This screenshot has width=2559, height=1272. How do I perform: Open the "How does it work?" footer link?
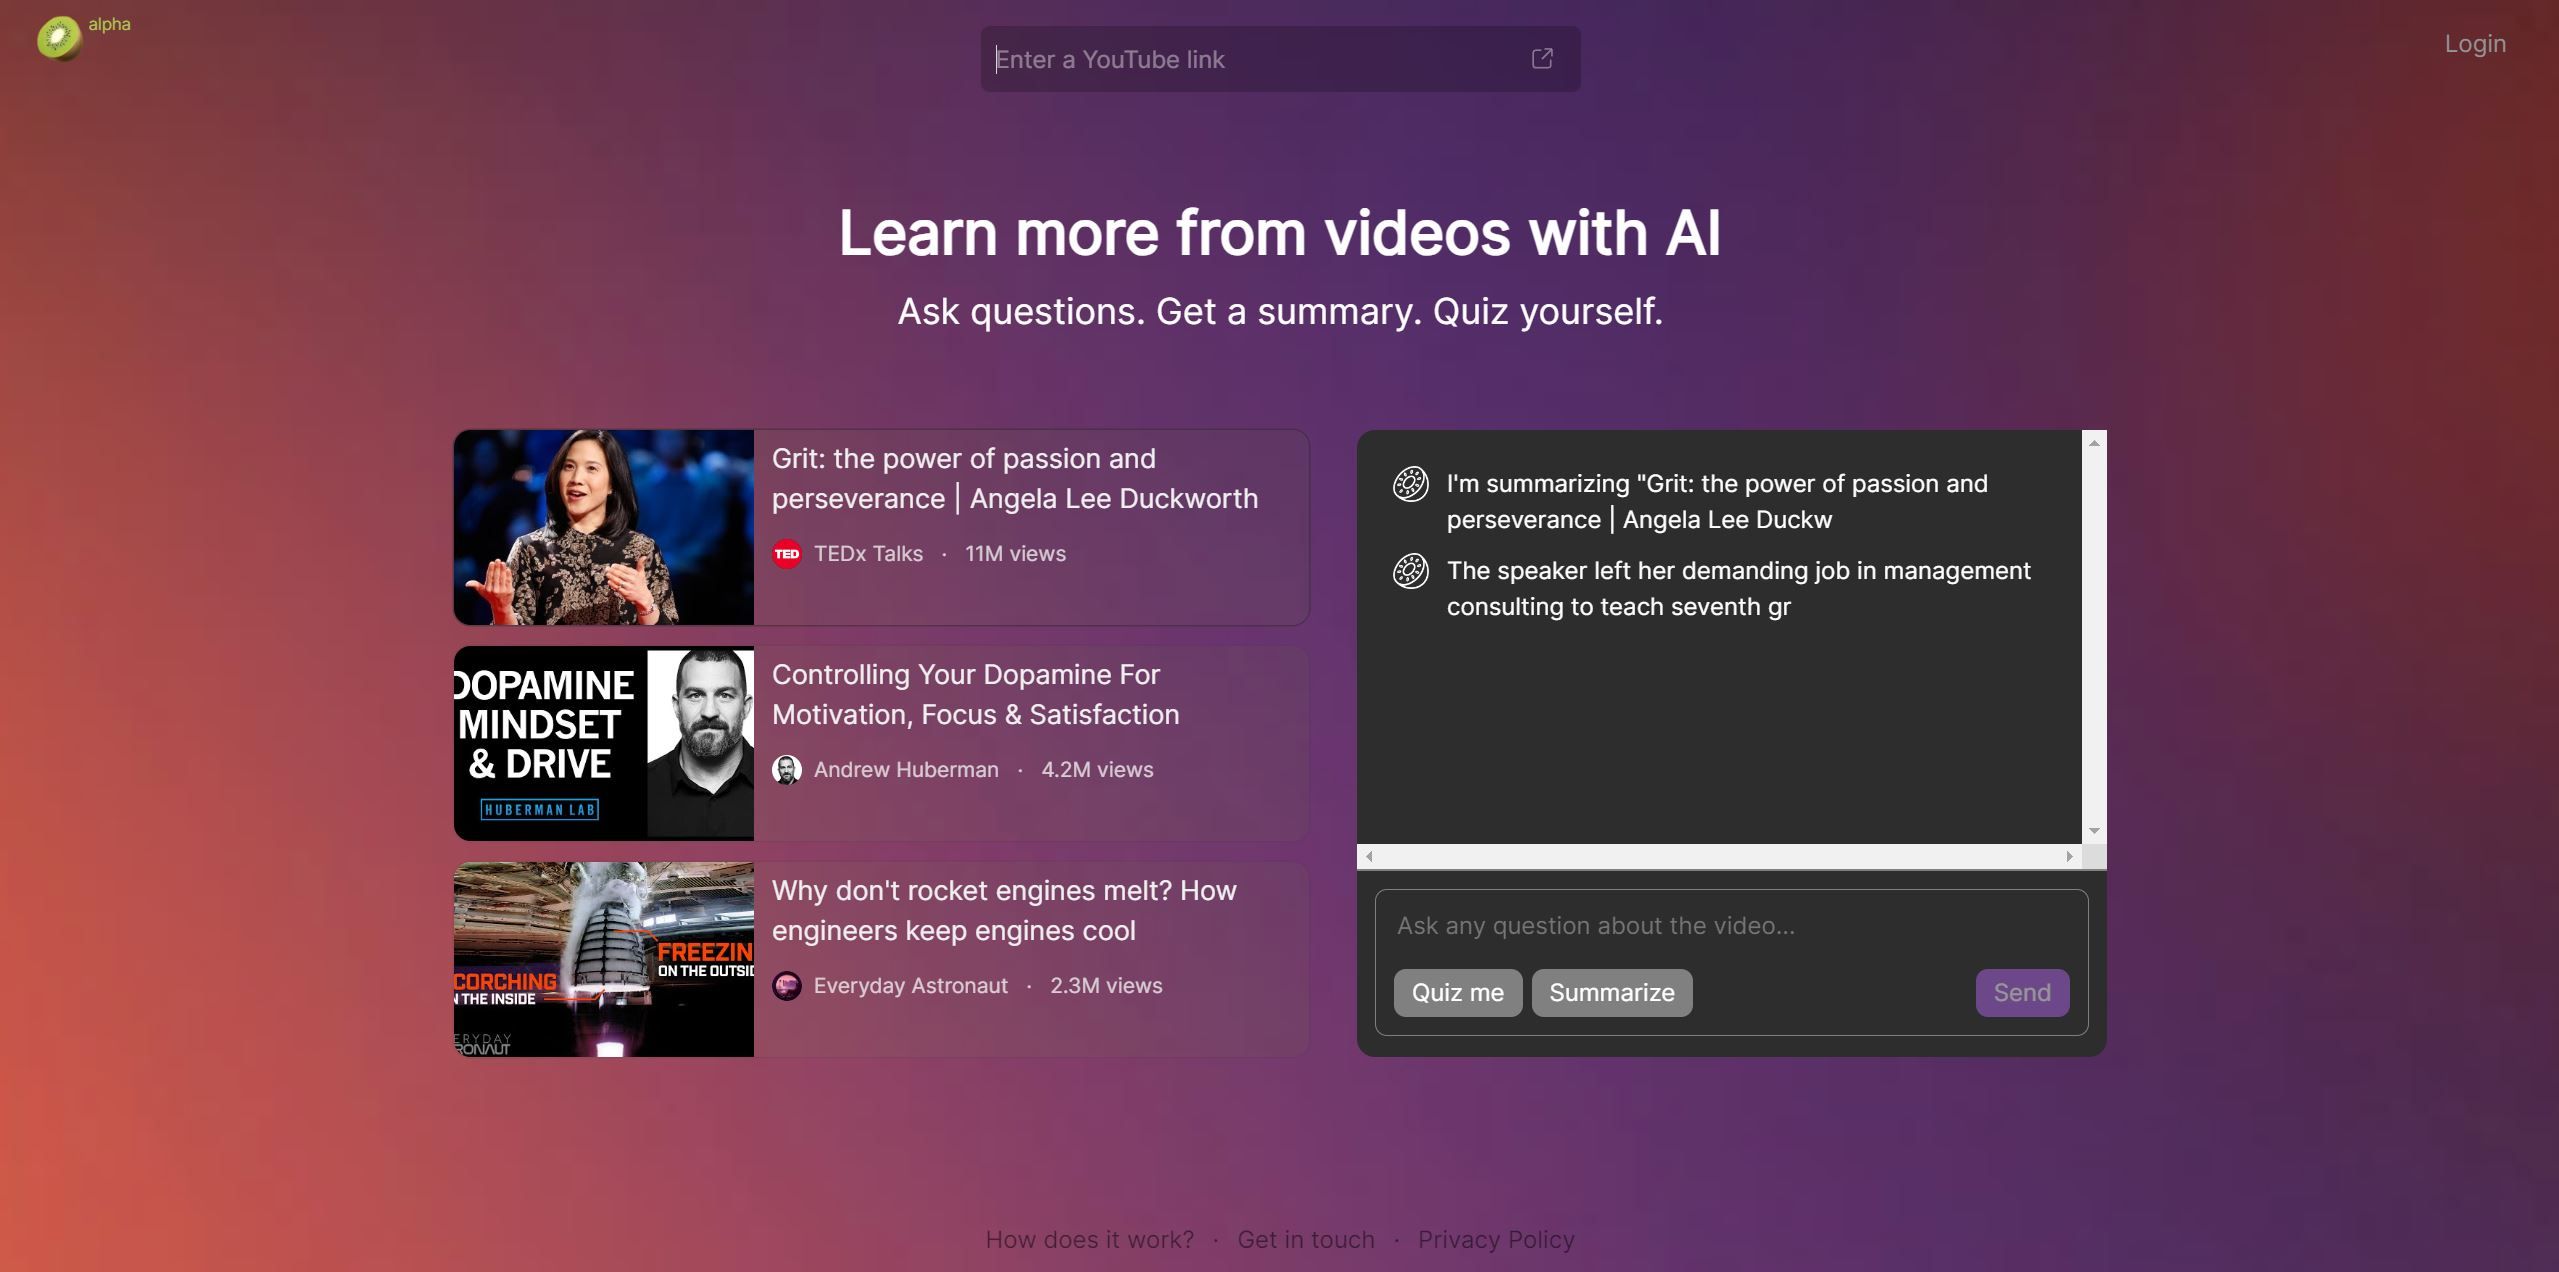click(1089, 1240)
